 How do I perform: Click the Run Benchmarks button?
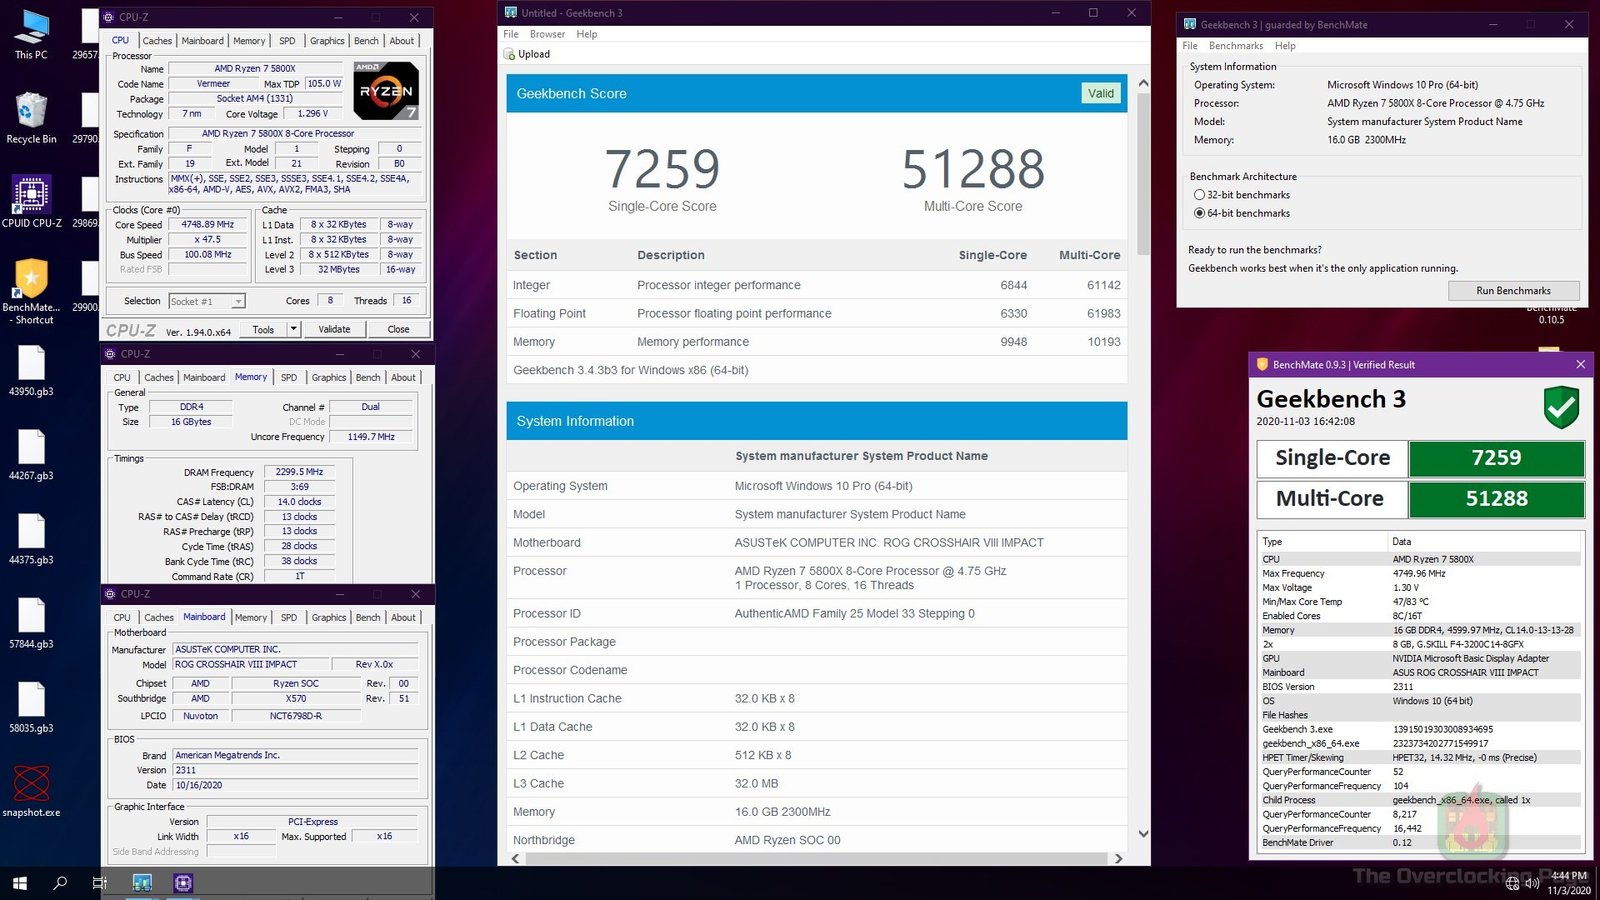pyautogui.click(x=1513, y=290)
